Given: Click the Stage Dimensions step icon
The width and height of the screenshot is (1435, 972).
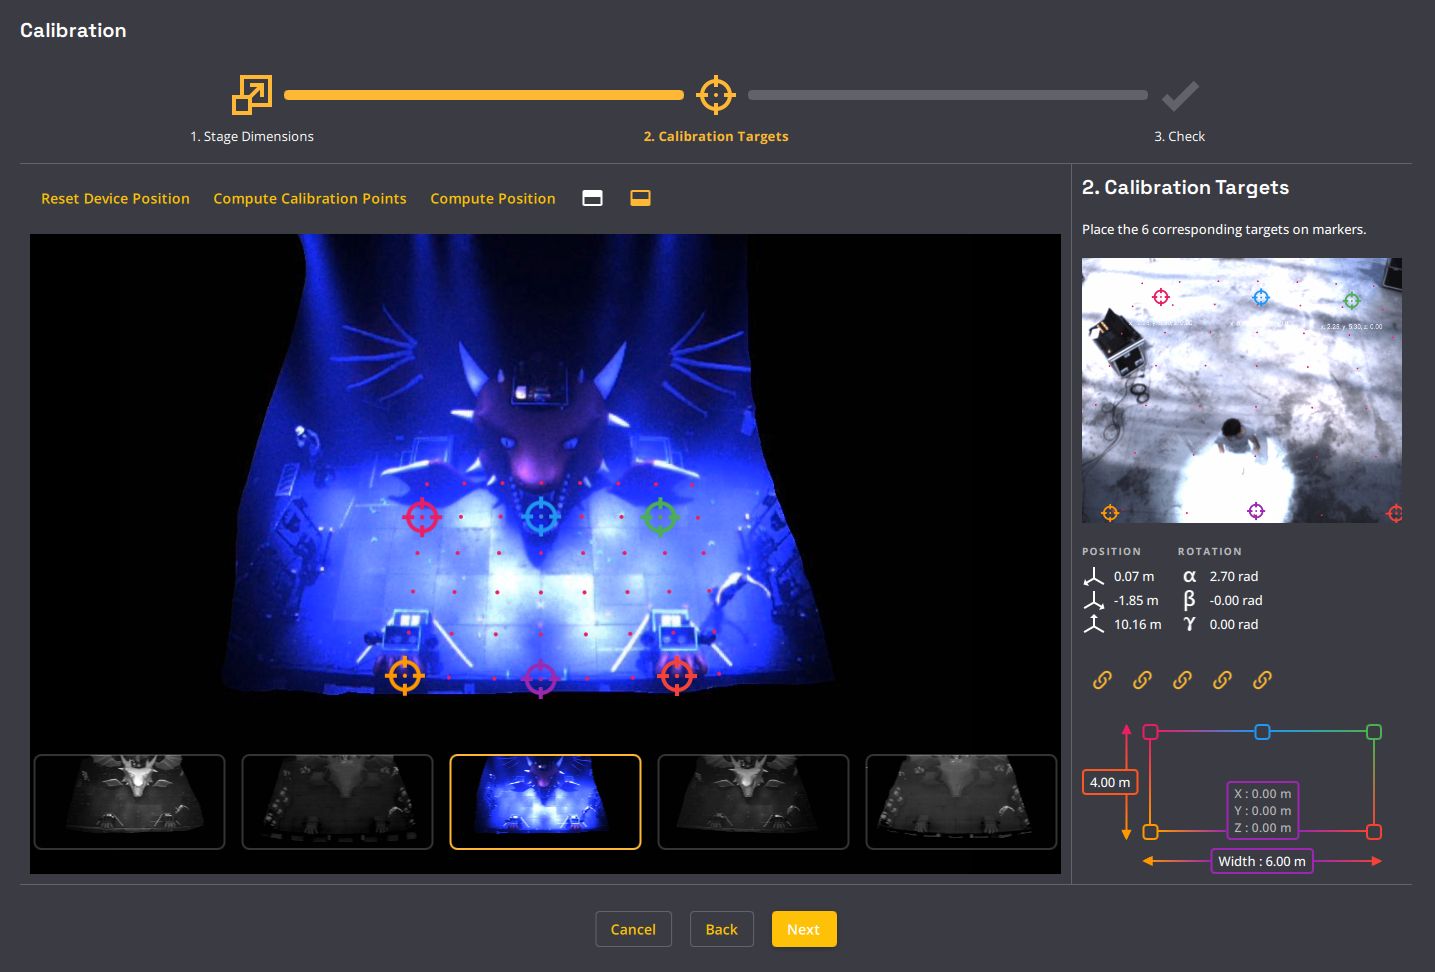Looking at the screenshot, I should 252,95.
